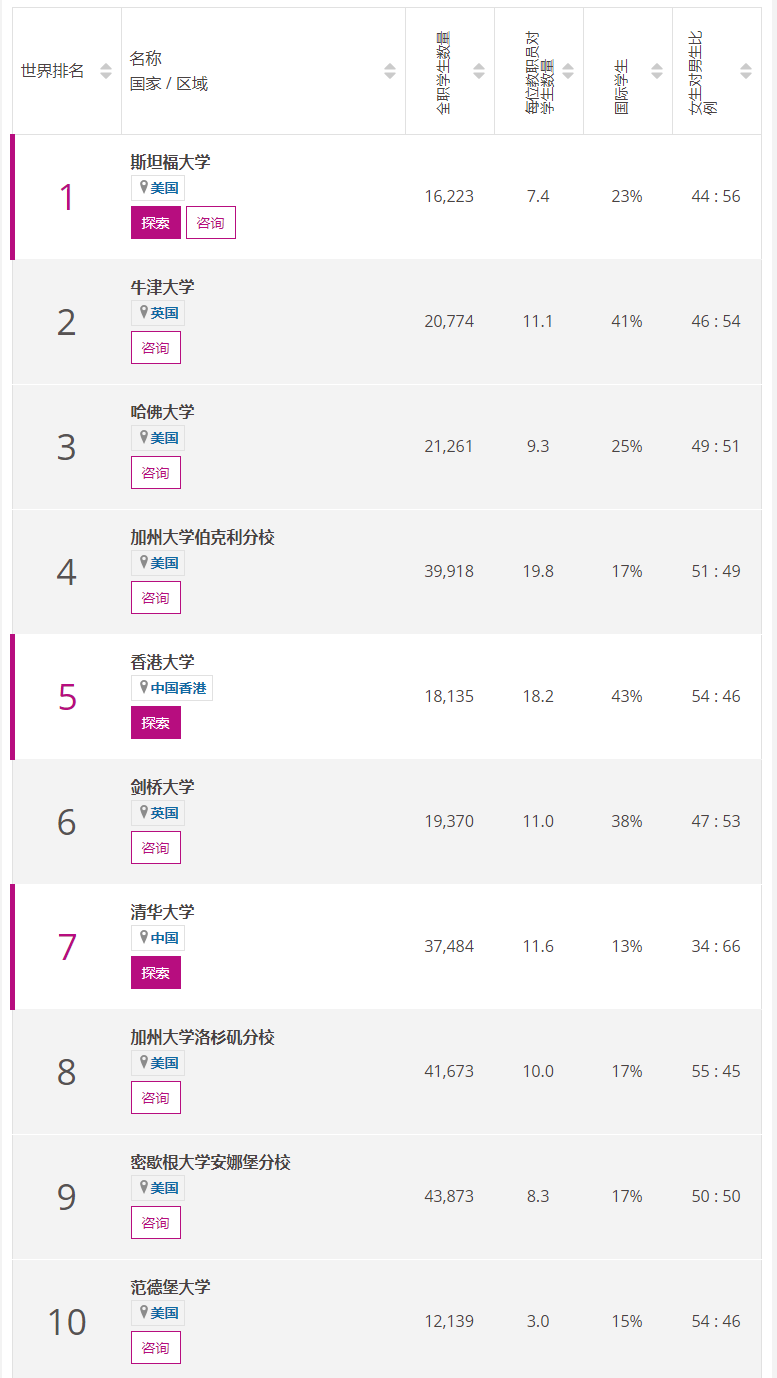This screenshot has height=1378, width=777.
Task: Sort by 每位教职员对学生数量 arrows
Action: pos(568,71)
